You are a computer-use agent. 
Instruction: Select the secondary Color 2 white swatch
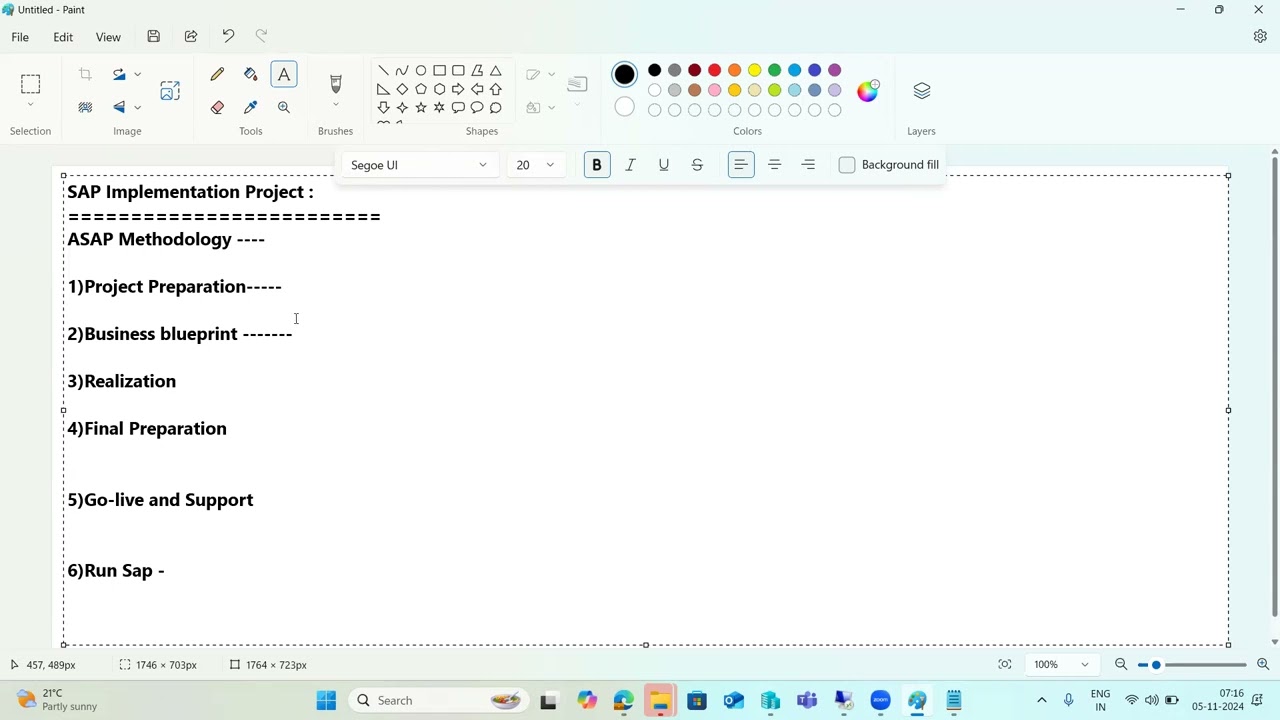624,107
